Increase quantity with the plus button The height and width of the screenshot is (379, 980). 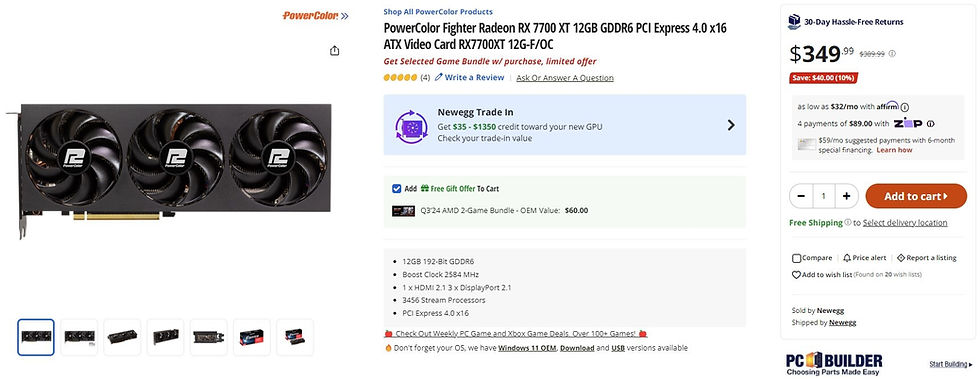[x=846, y=196]
